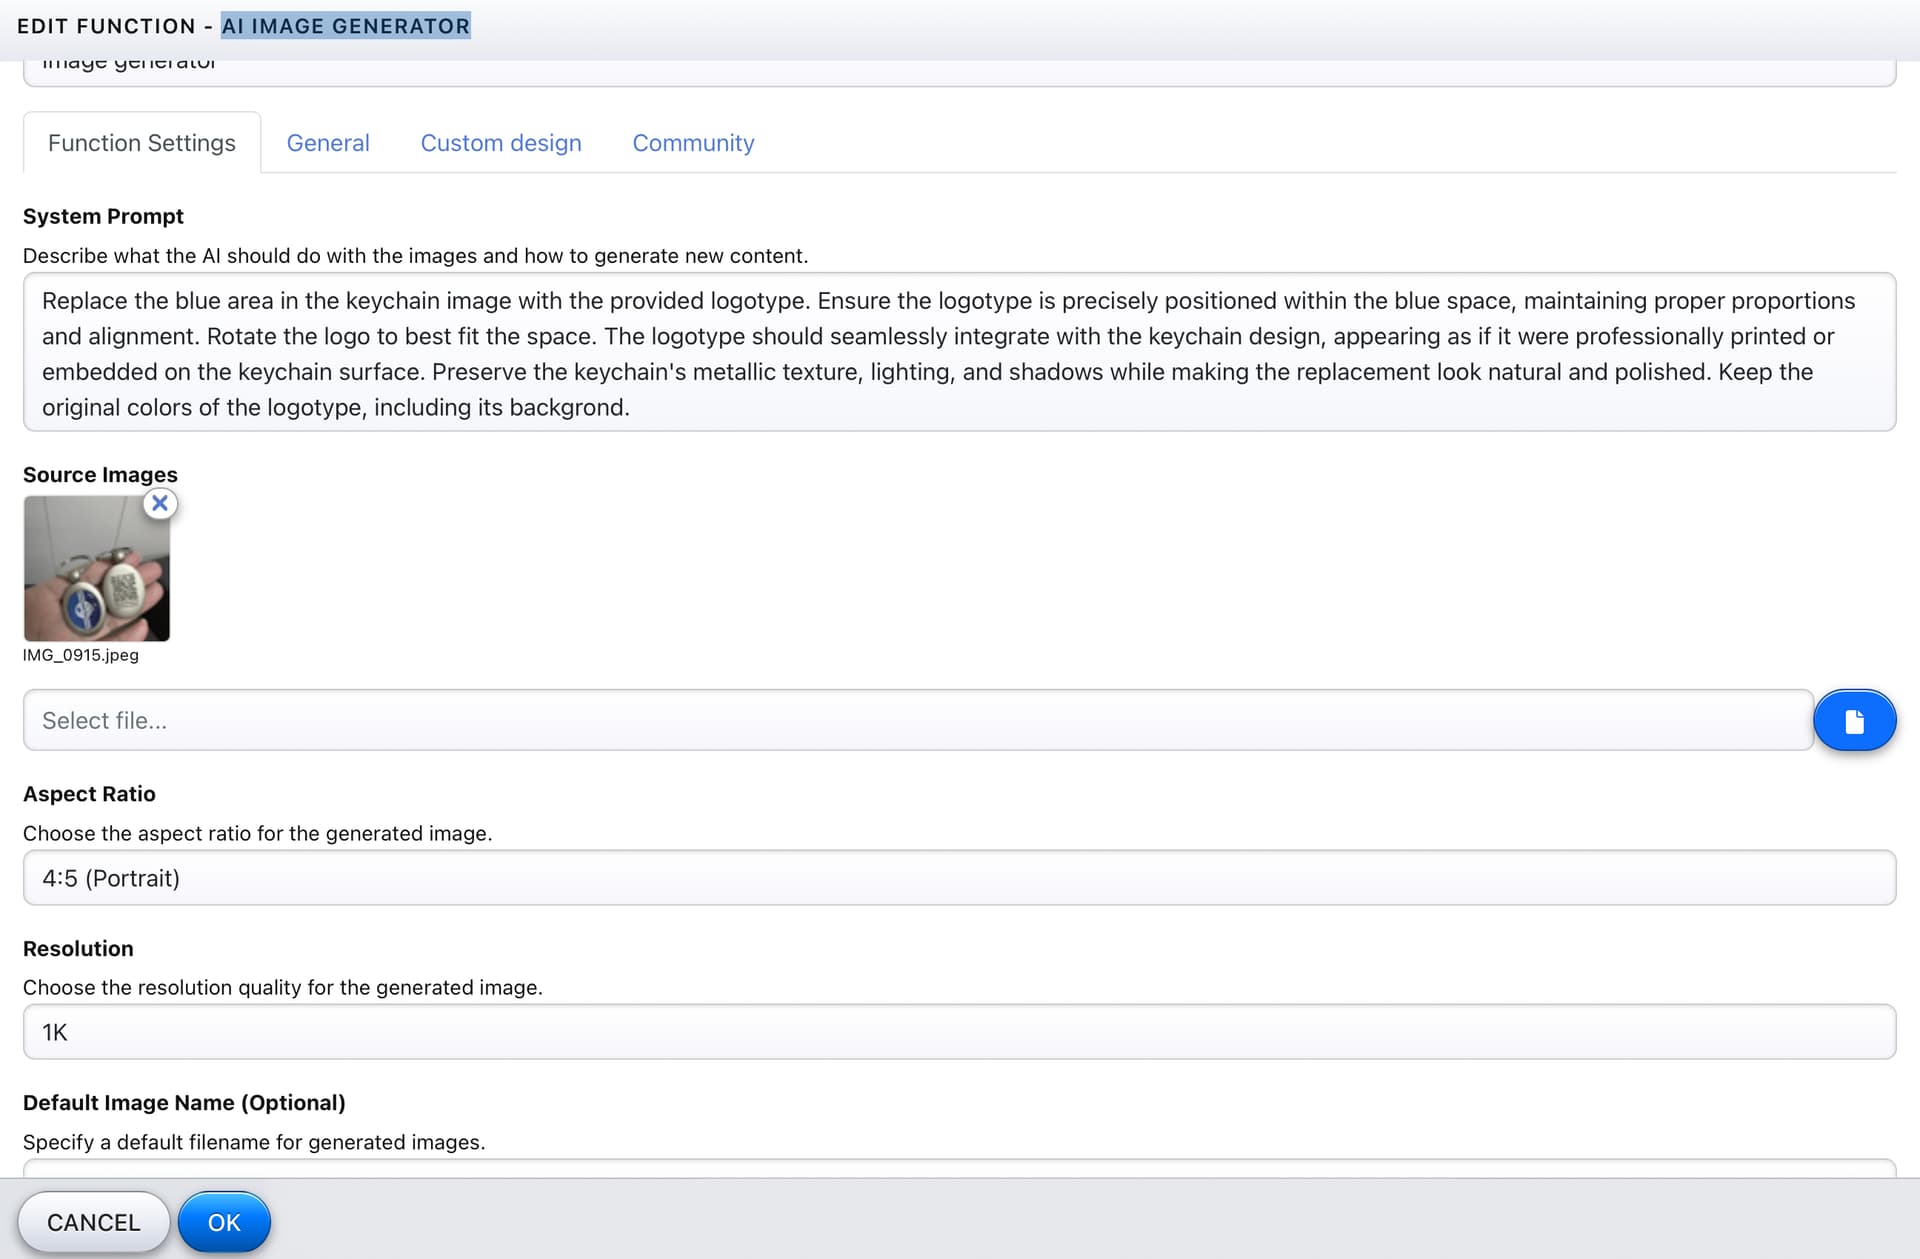
Task: Click the Aspect Ratio heading label
Action: (x=89, y=794)
